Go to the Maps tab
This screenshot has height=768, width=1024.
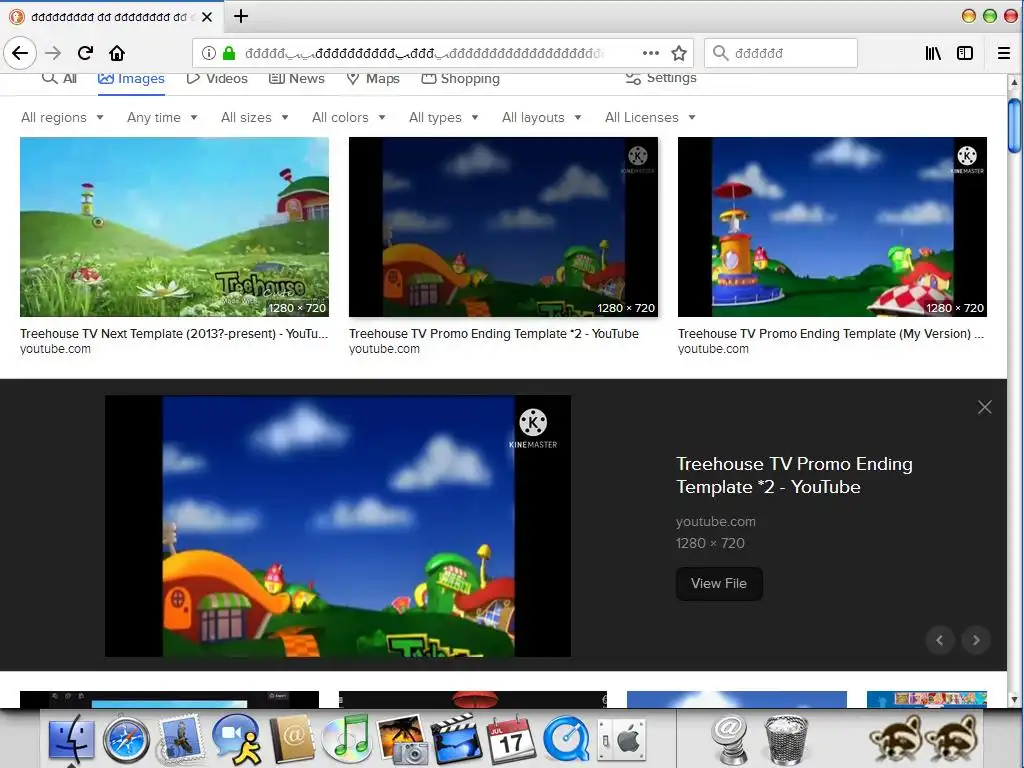[372, 78]
